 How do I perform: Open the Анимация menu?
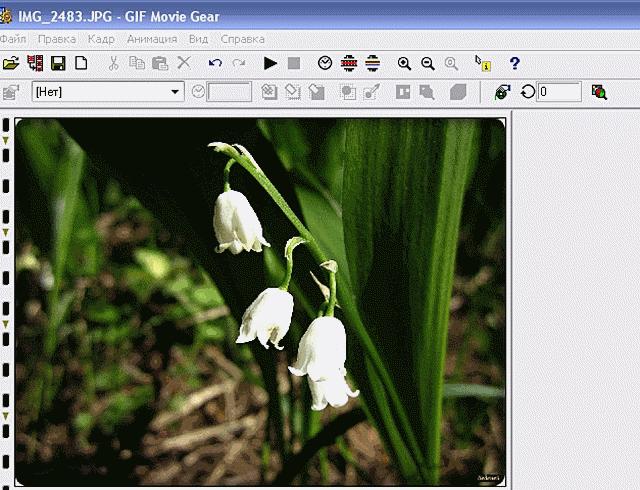point(152,39)
